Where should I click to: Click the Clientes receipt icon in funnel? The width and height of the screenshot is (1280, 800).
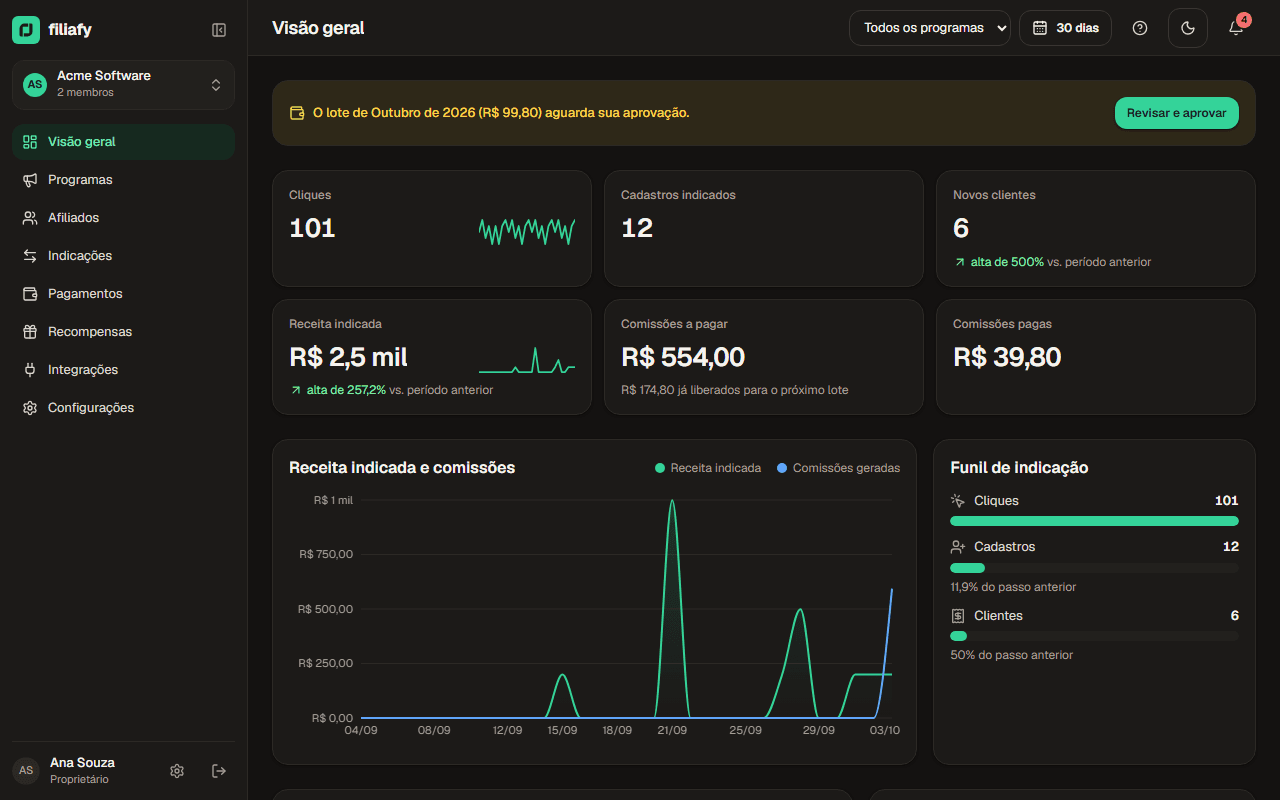click(x=958, y=616)
